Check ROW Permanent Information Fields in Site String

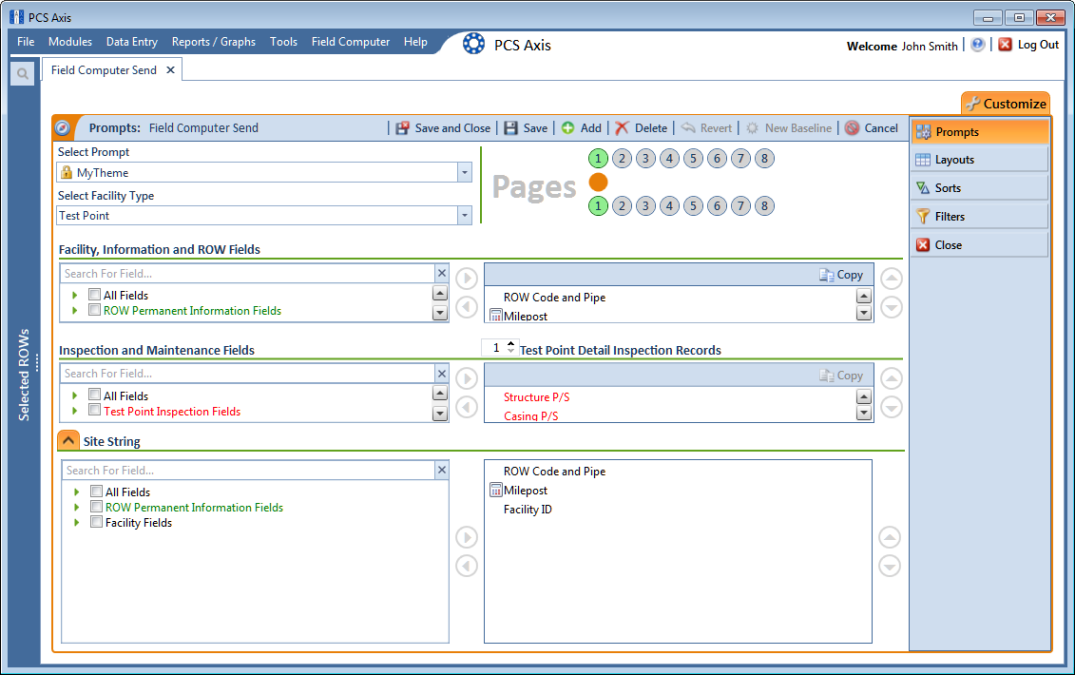point(97,506)
